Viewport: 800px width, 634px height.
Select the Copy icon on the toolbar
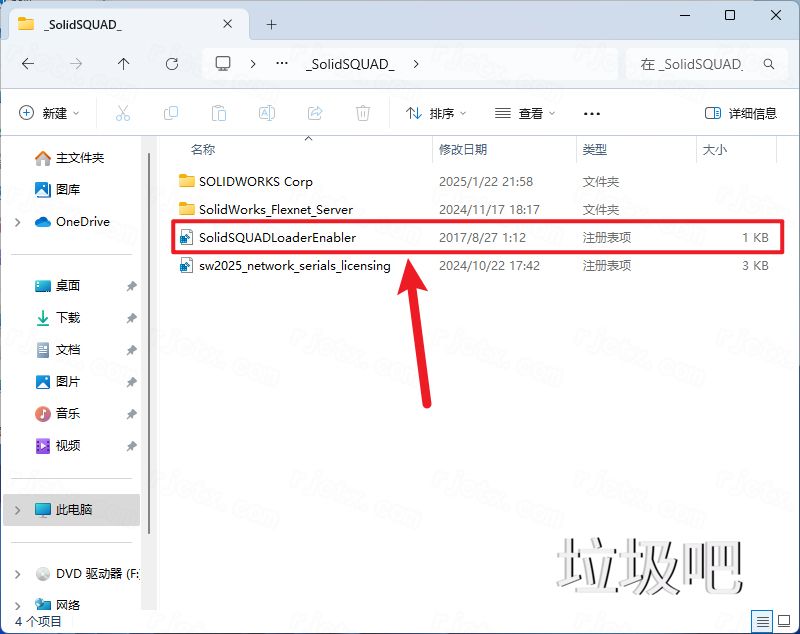coord(170,113)
